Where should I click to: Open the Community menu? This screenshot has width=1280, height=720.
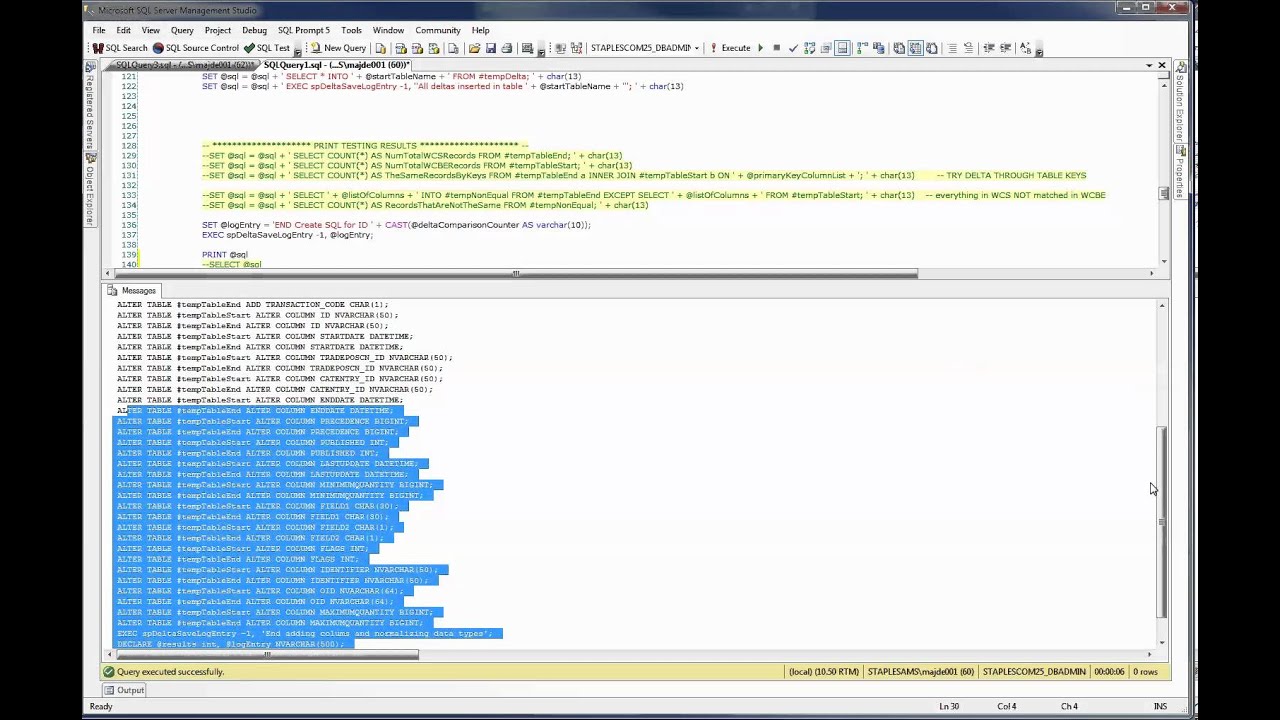pos(438,30)
